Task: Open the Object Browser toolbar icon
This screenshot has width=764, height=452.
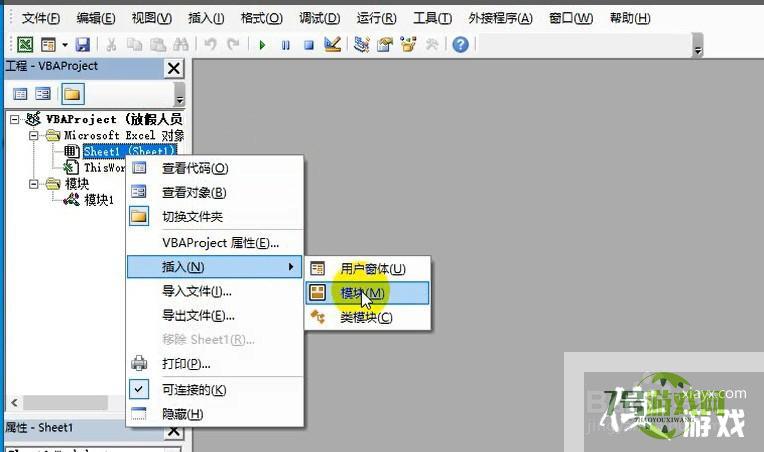Action: pyautogui.click(x=408, y=45)
